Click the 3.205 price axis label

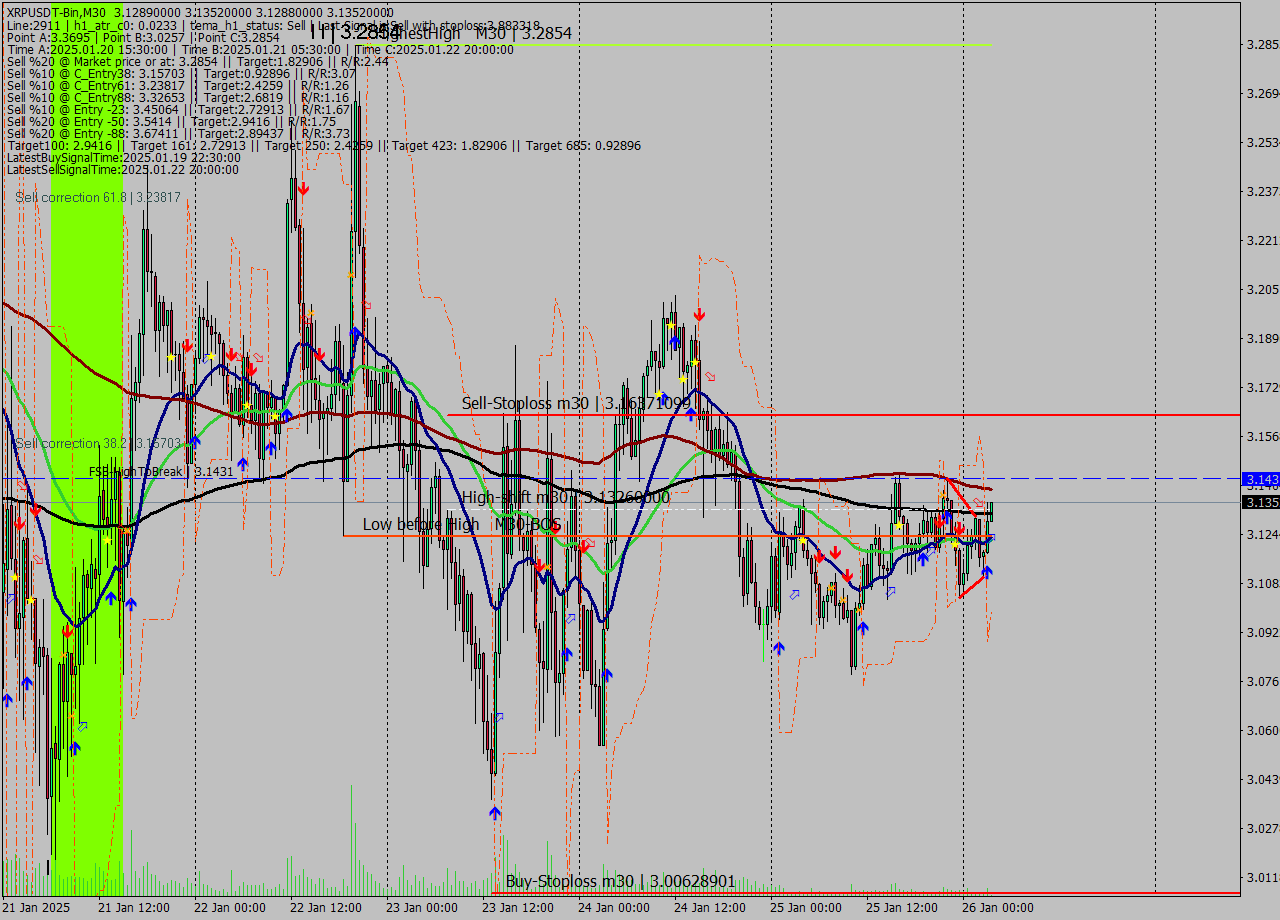point(1263,290)
